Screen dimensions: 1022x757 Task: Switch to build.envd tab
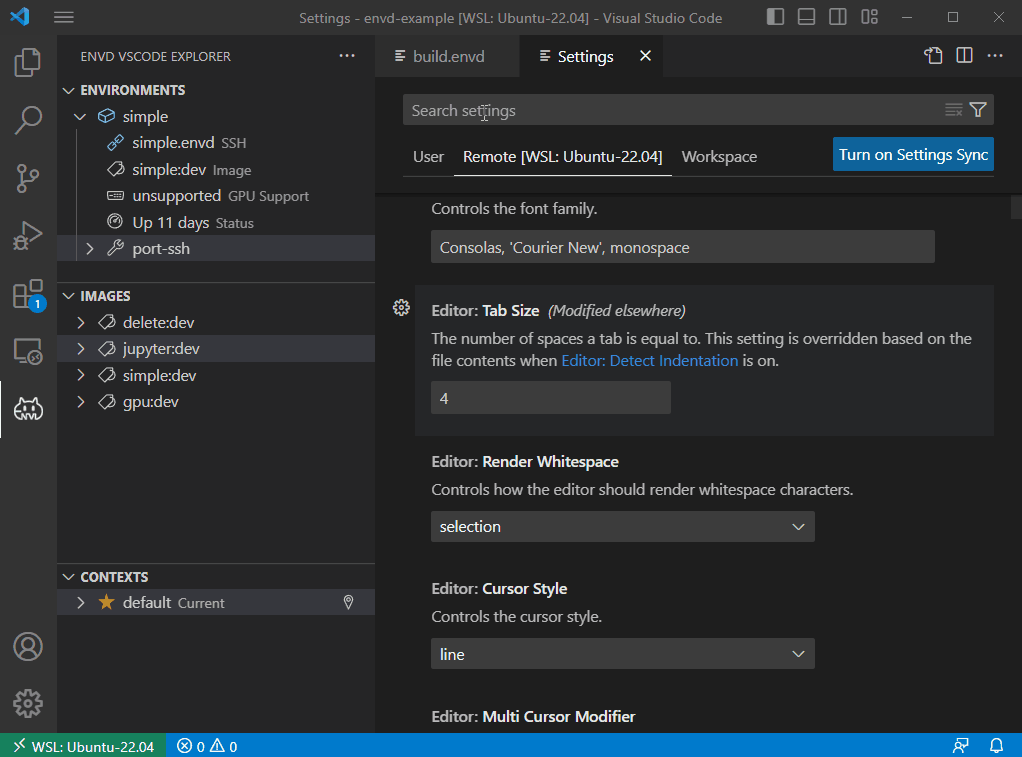click(x=448, y=56)
